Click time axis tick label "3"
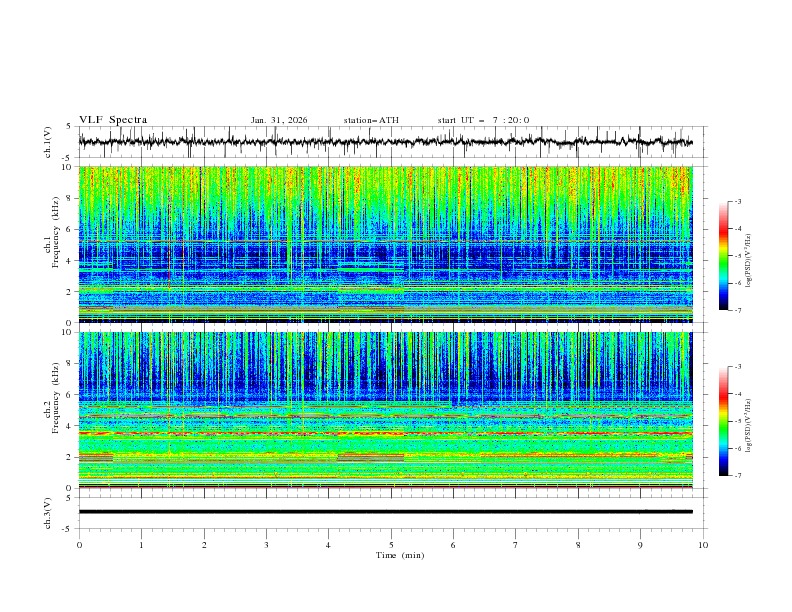792x612 pixels. (266, 545)
